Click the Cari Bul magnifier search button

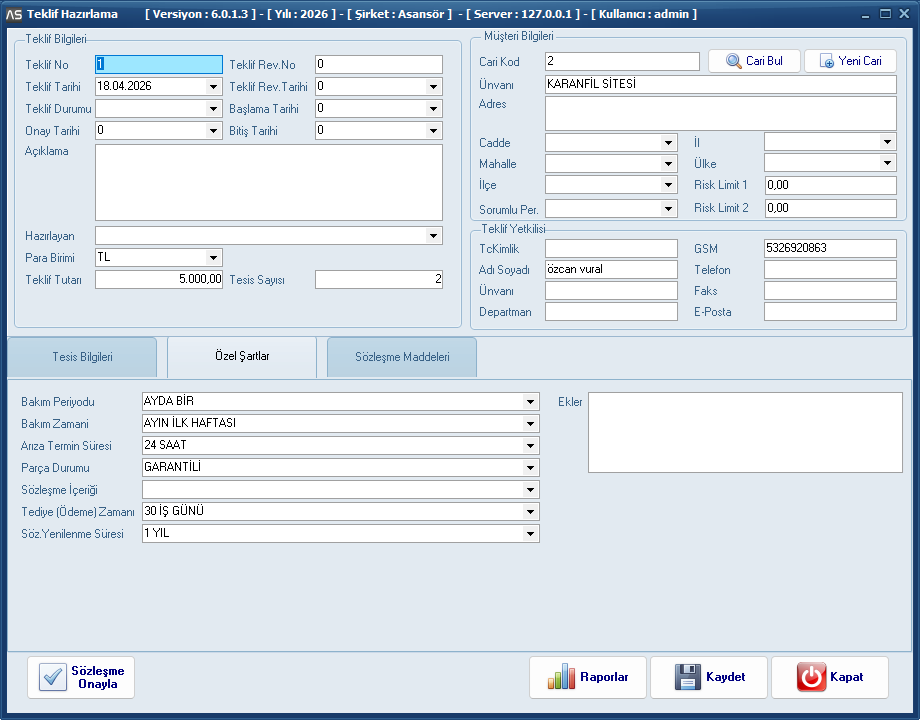click(754, 61)
